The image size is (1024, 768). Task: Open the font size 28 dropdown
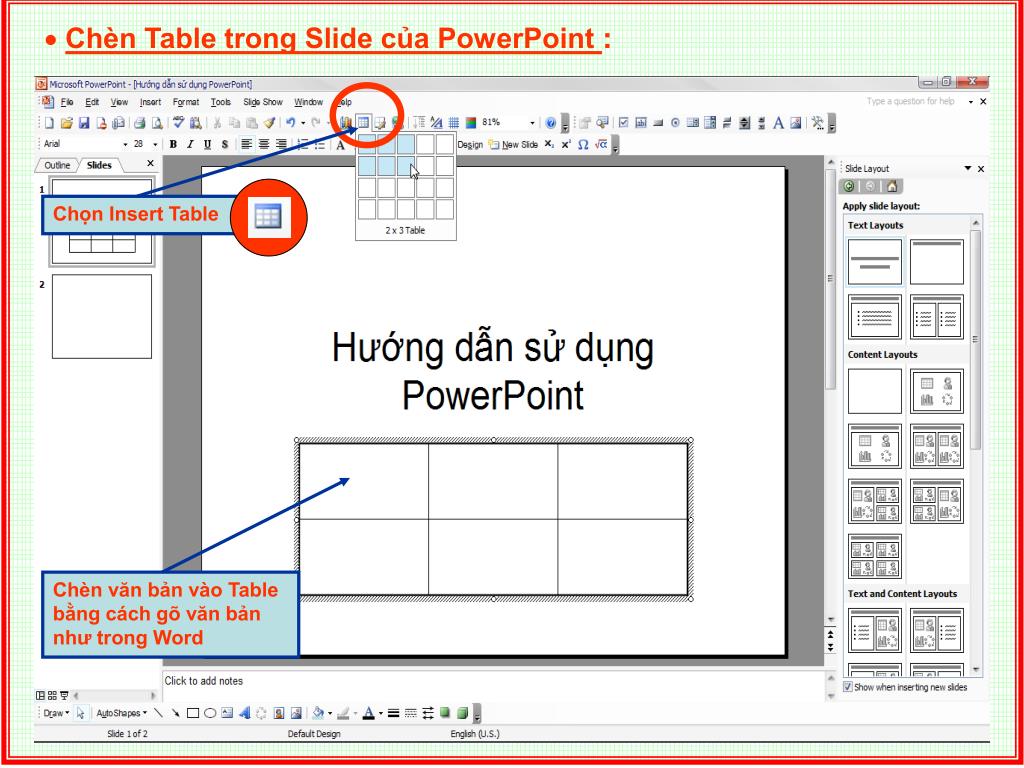155,144
